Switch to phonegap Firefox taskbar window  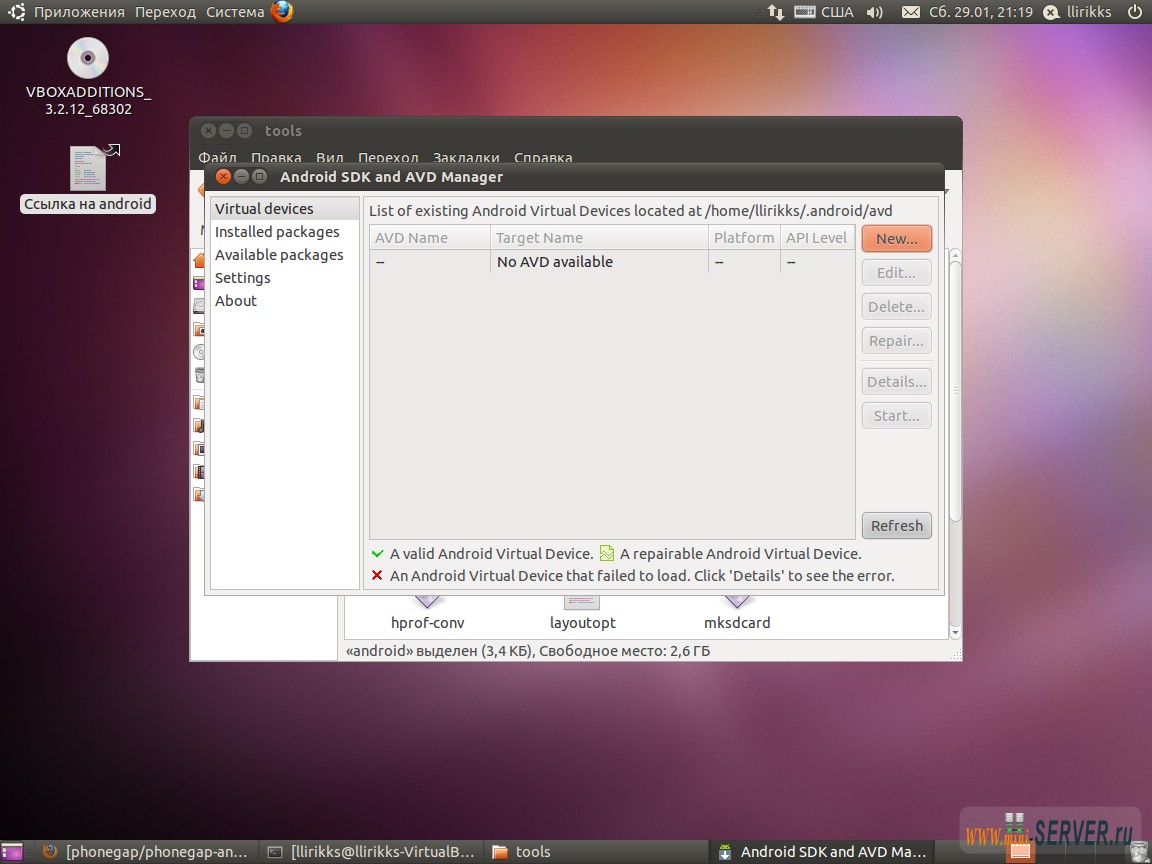coord(145,852)
